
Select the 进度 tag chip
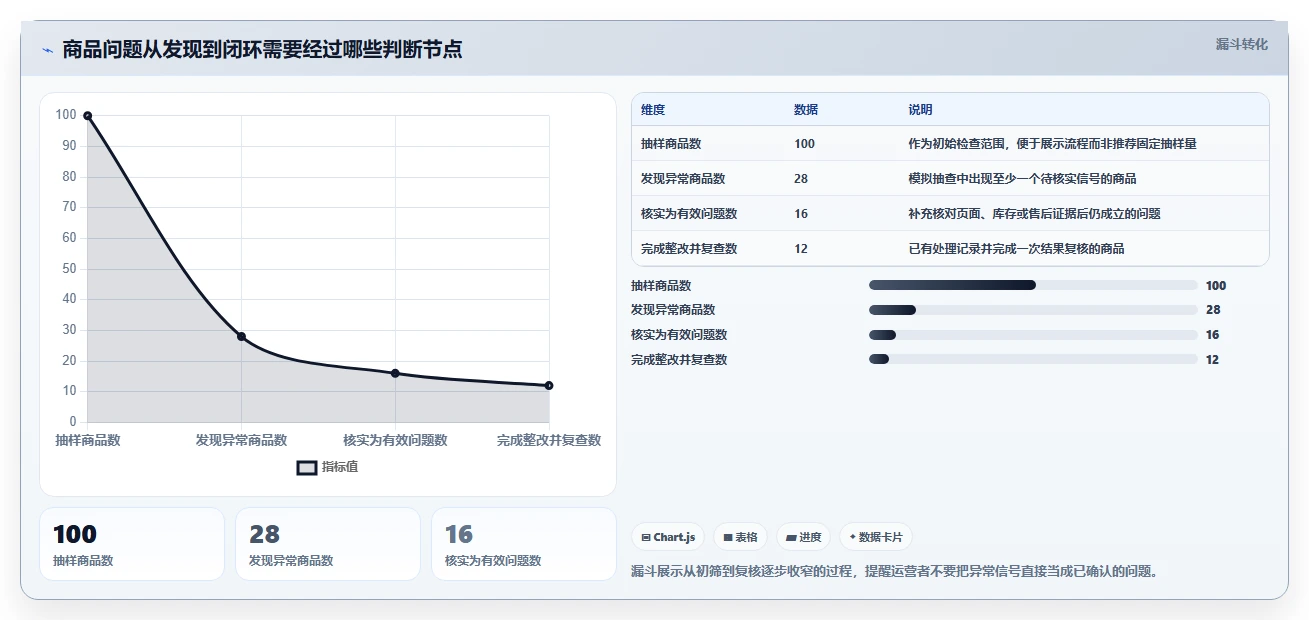pyautogui.click(x=803, y=537)
